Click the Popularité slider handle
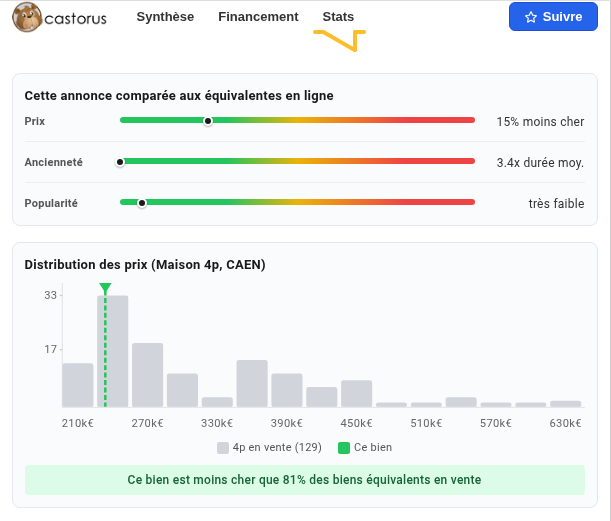Image resolution: width=611 pixels, height=521 pixels. [x=142, y=203]
